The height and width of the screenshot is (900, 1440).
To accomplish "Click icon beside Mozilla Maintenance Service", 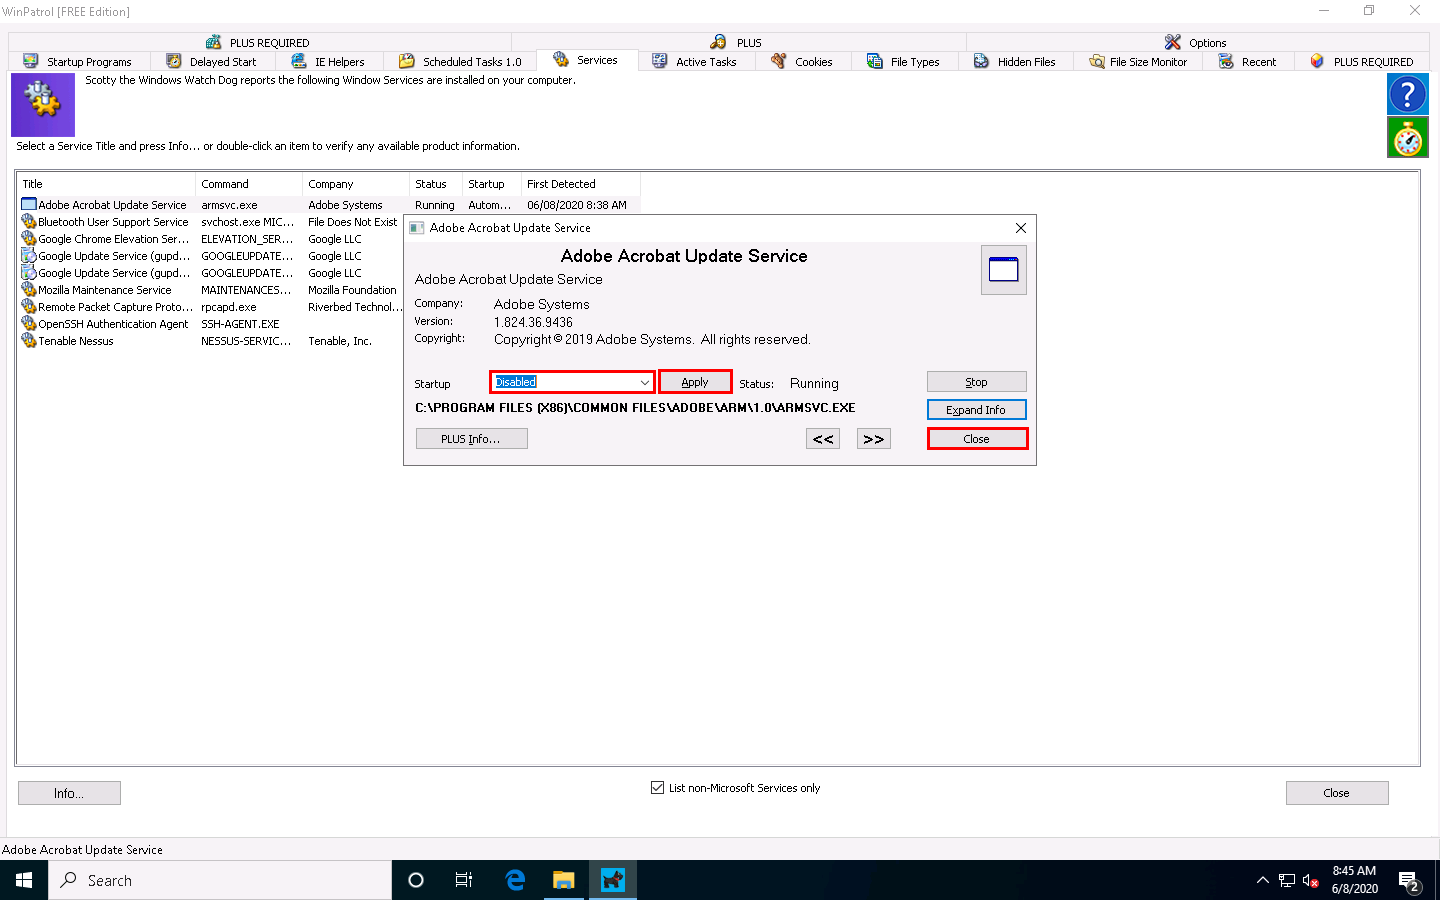I will (29, 290).
